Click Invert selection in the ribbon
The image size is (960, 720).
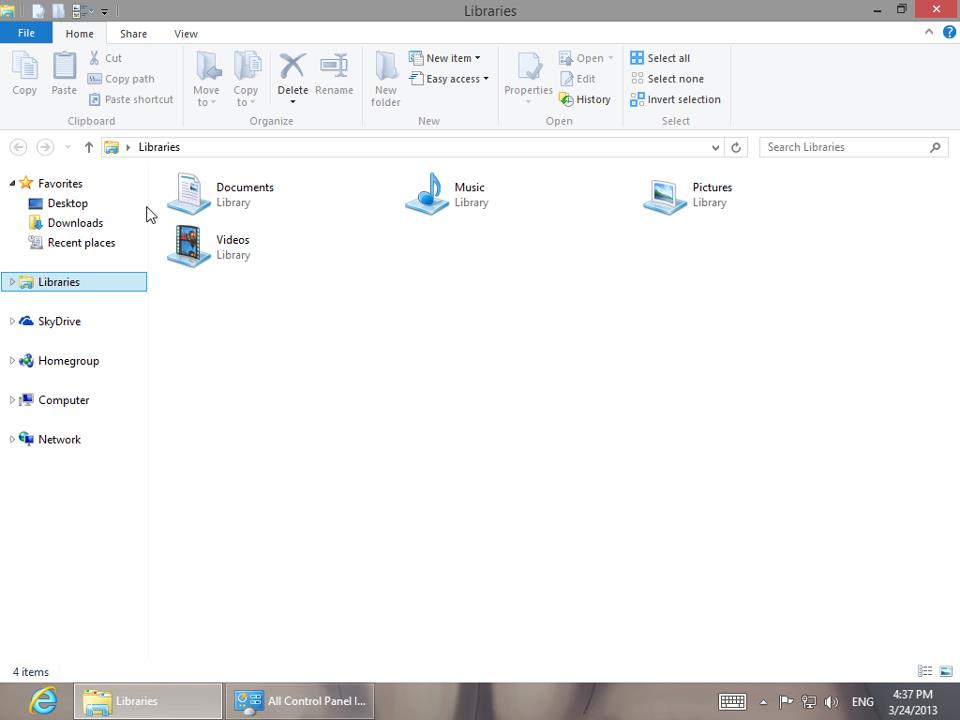pyautogui.click(x=675, y=99)
